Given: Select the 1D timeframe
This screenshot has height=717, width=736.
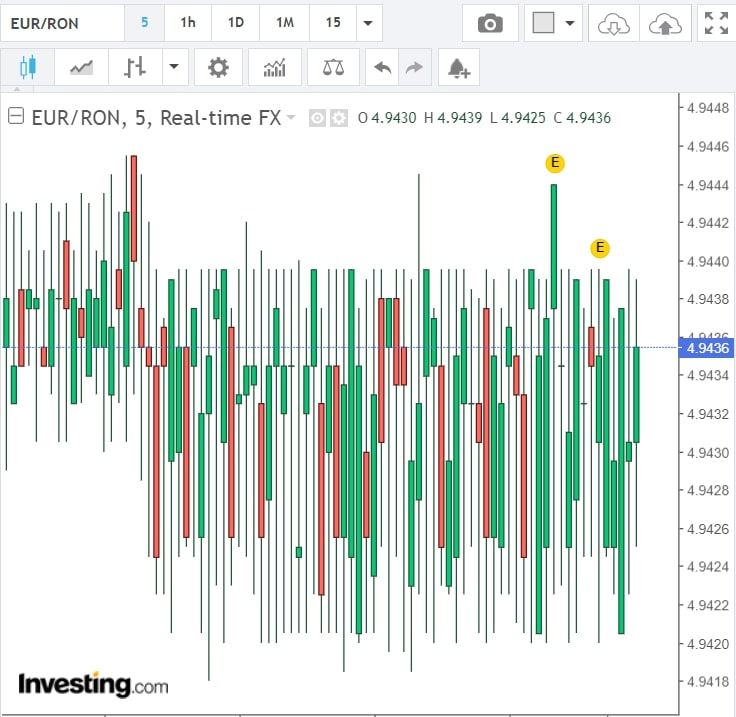Looking at the screenshot, I should click(236, 23).
